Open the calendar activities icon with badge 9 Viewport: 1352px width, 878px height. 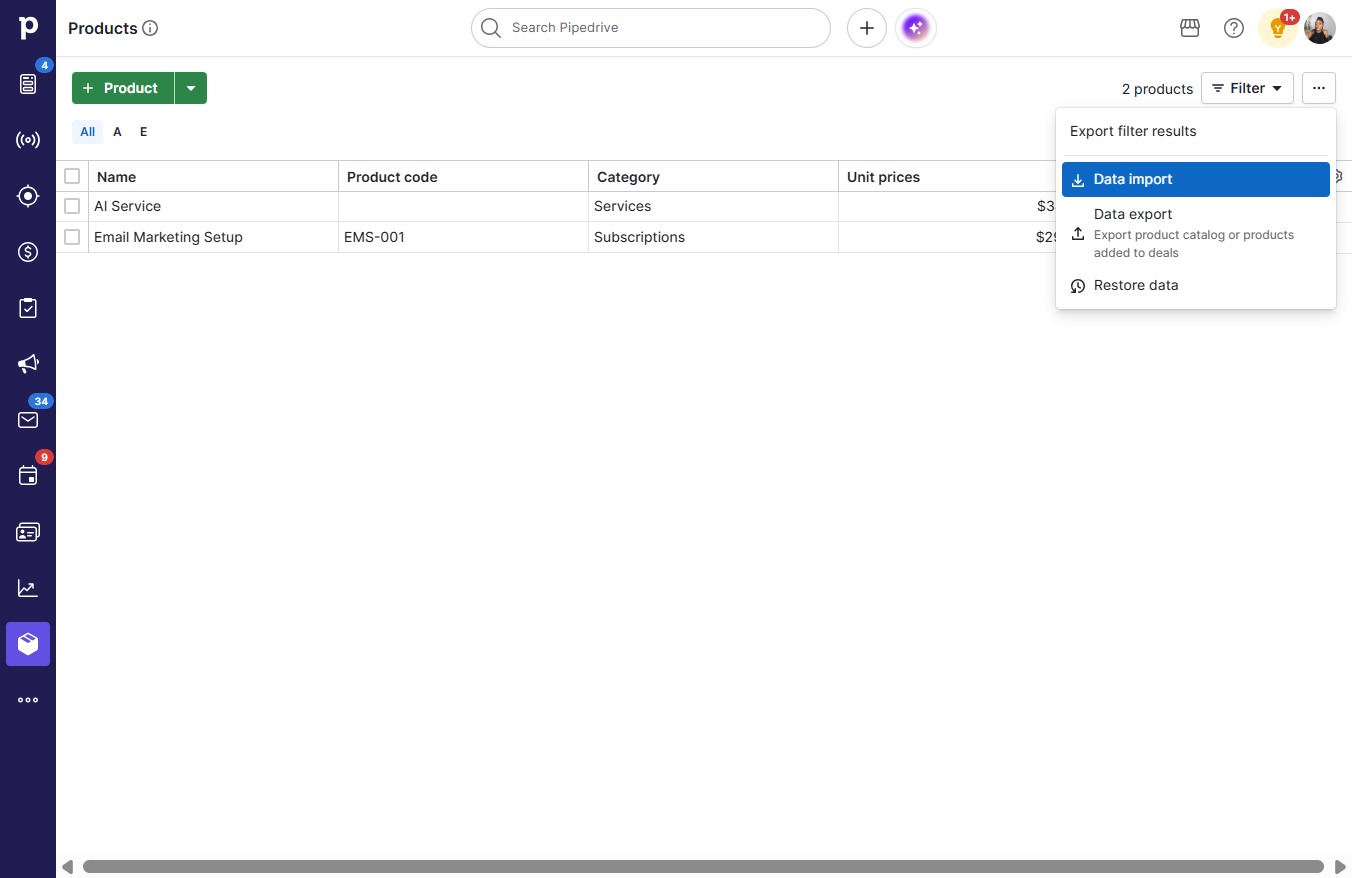tap(28, 476)
